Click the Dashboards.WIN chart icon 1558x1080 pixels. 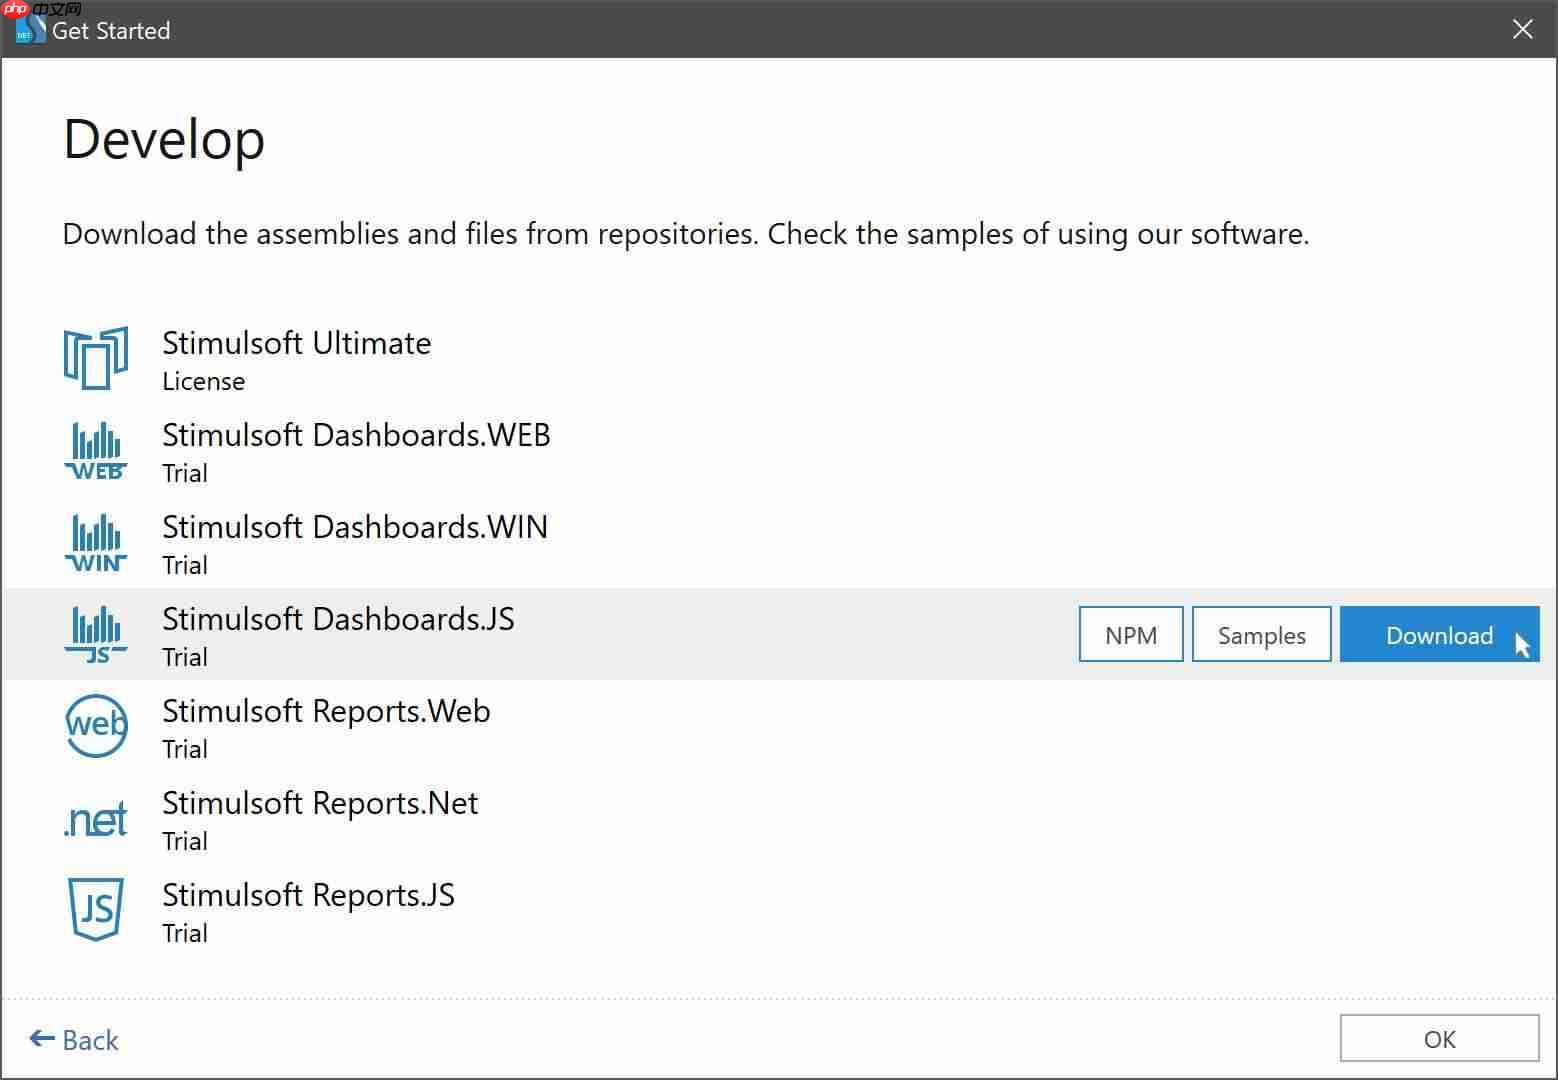(x=96, y=542)
